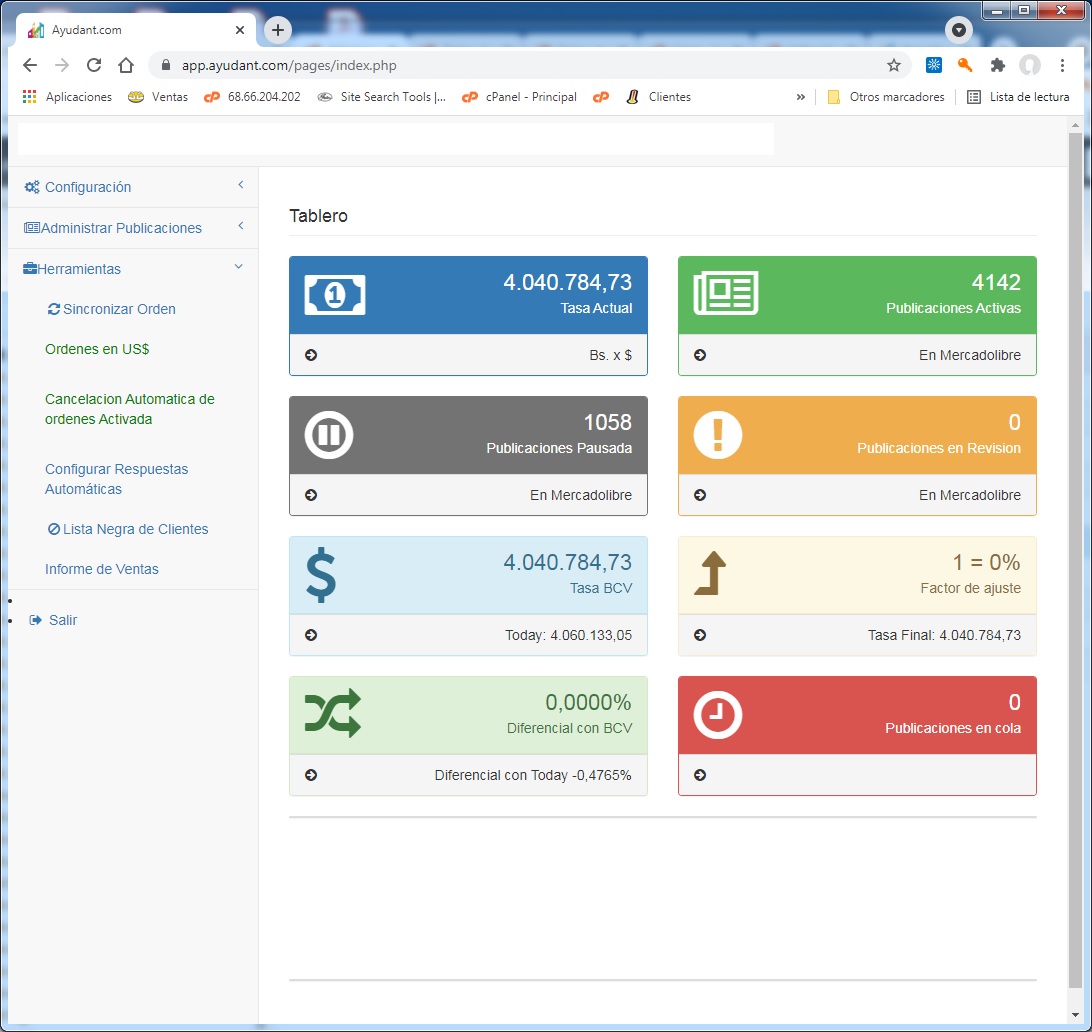Collapse the Herramientas sidebar section
The image size is (1092, 1032).
pyautogui.click(x=79, y=269)
